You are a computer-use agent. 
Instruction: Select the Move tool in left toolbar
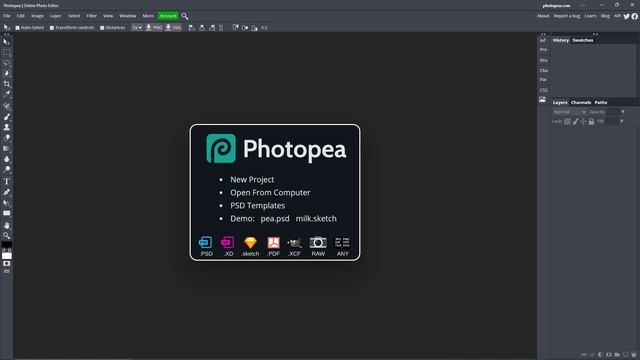pyautogui.click(x=7, y=42)
